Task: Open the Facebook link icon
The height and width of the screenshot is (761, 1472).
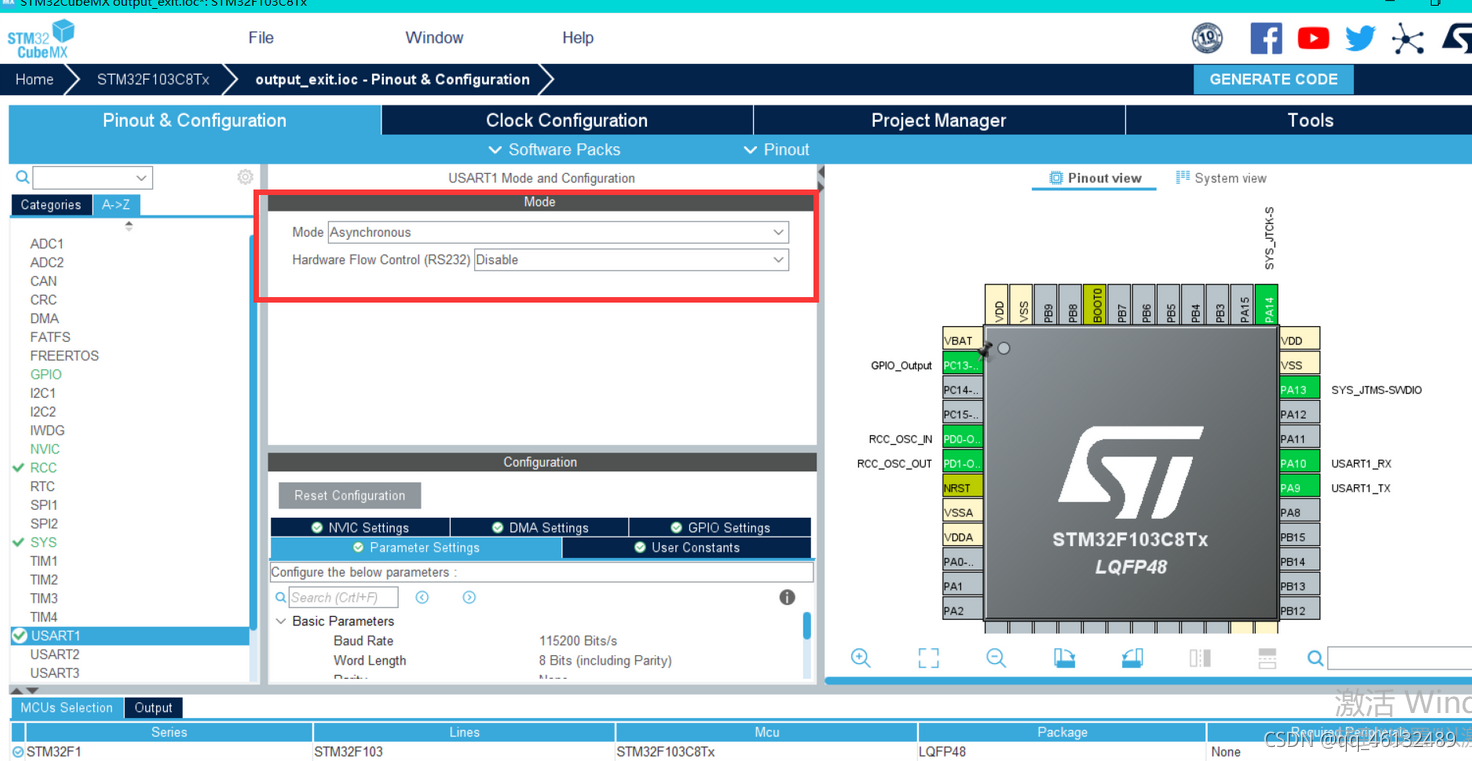Action: click(1266, 38)
